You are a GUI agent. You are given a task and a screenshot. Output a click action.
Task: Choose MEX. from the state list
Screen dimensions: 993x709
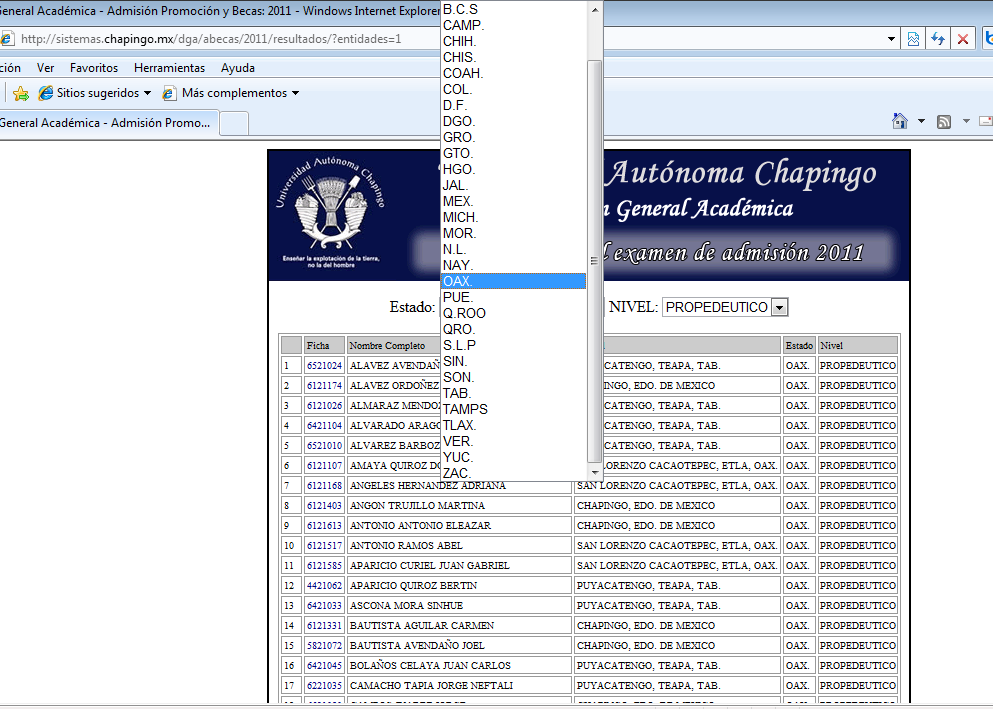[513, 201]
